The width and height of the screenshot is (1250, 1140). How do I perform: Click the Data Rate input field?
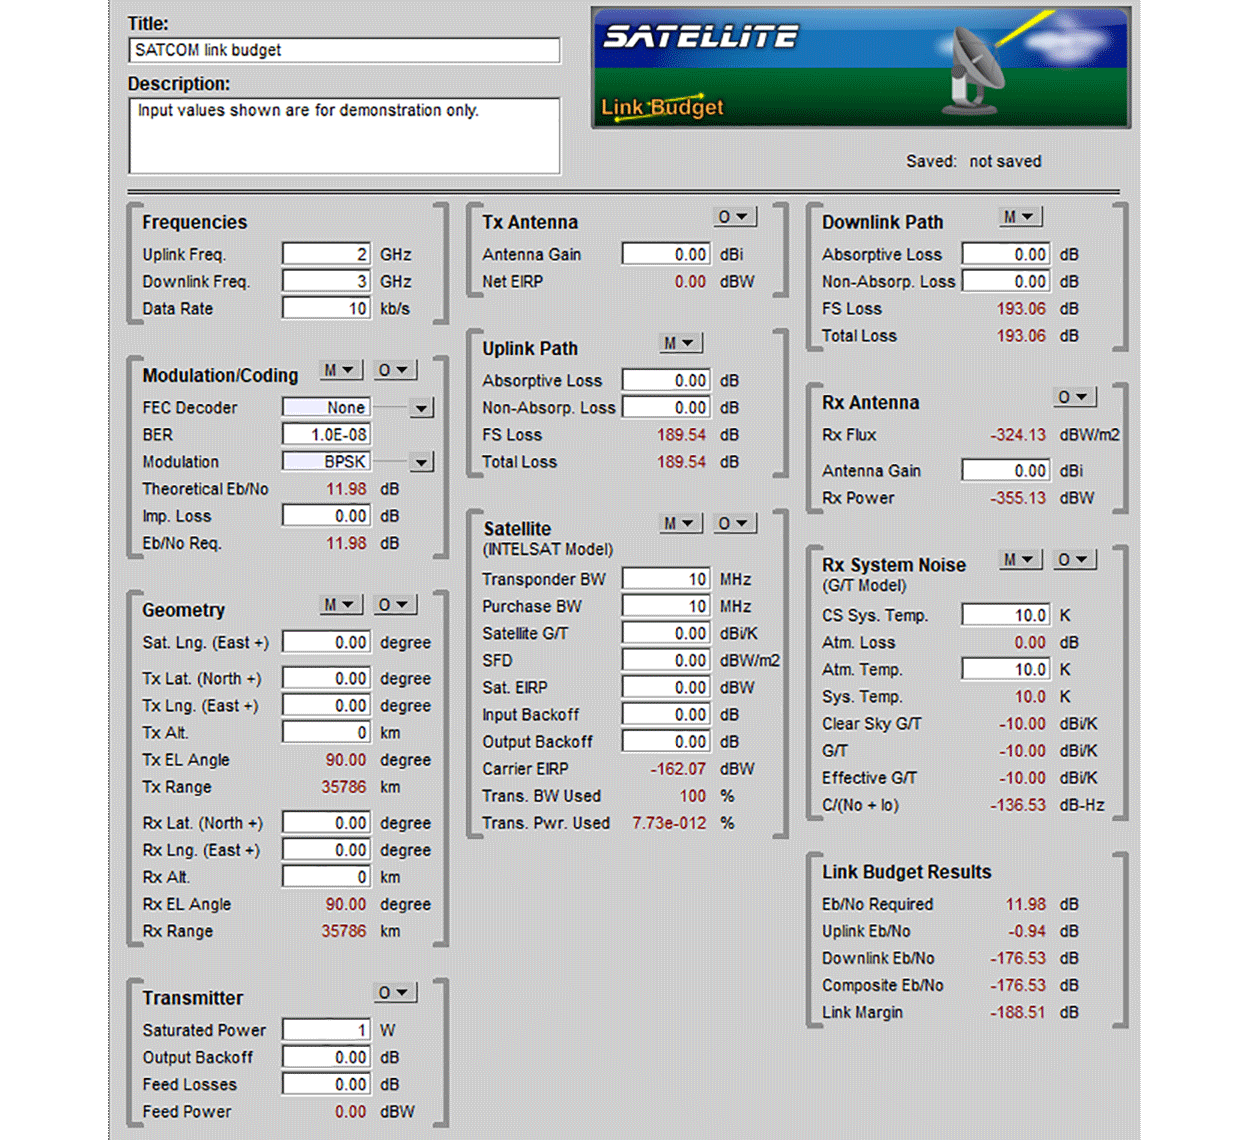click(x=326, y=308)
